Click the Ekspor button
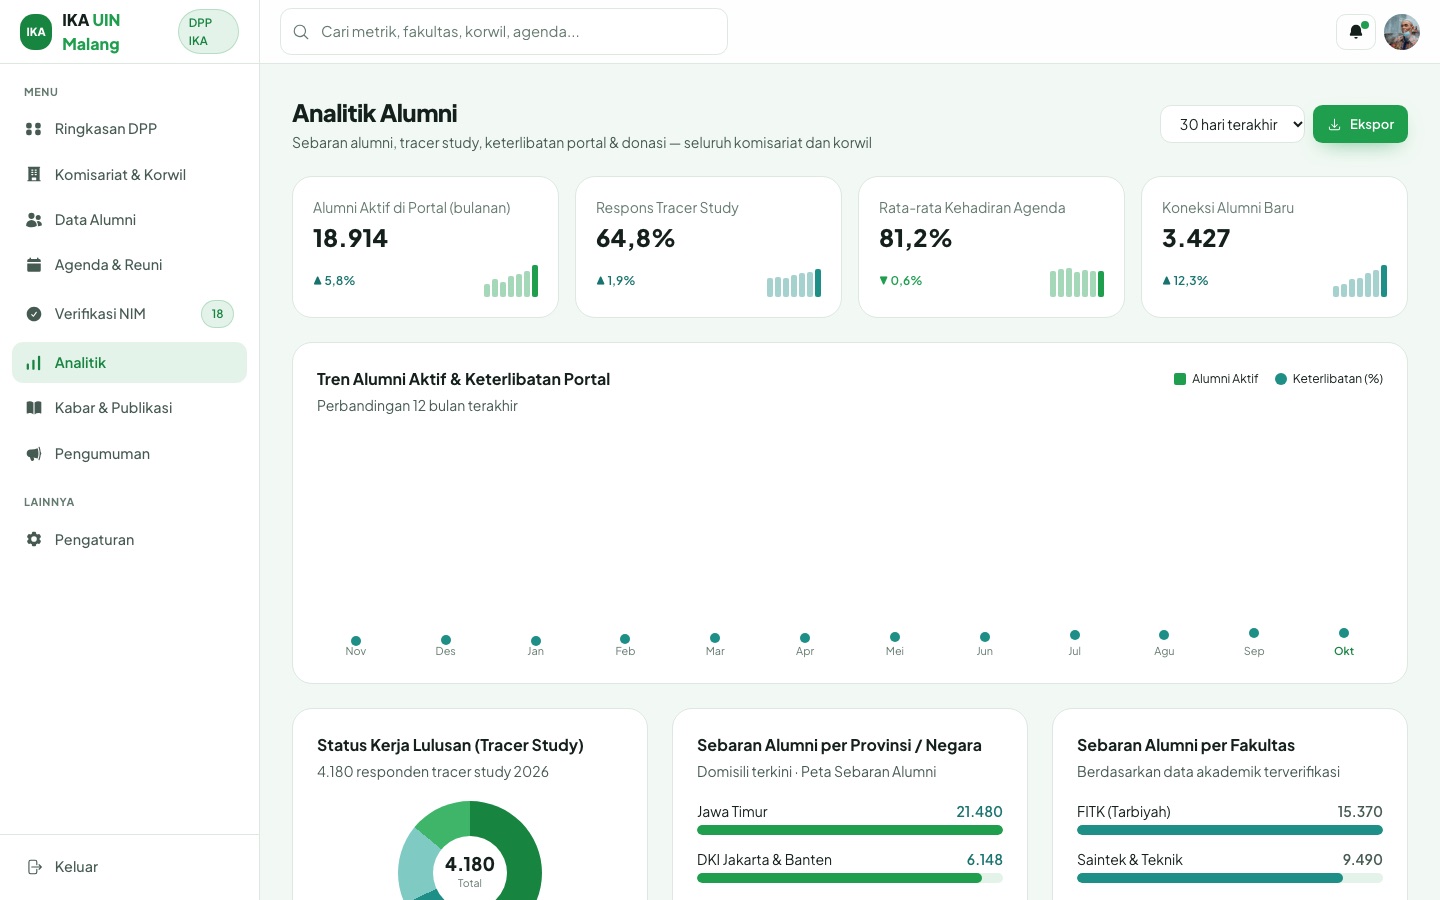1440x900 pixels. point(1360,124)
